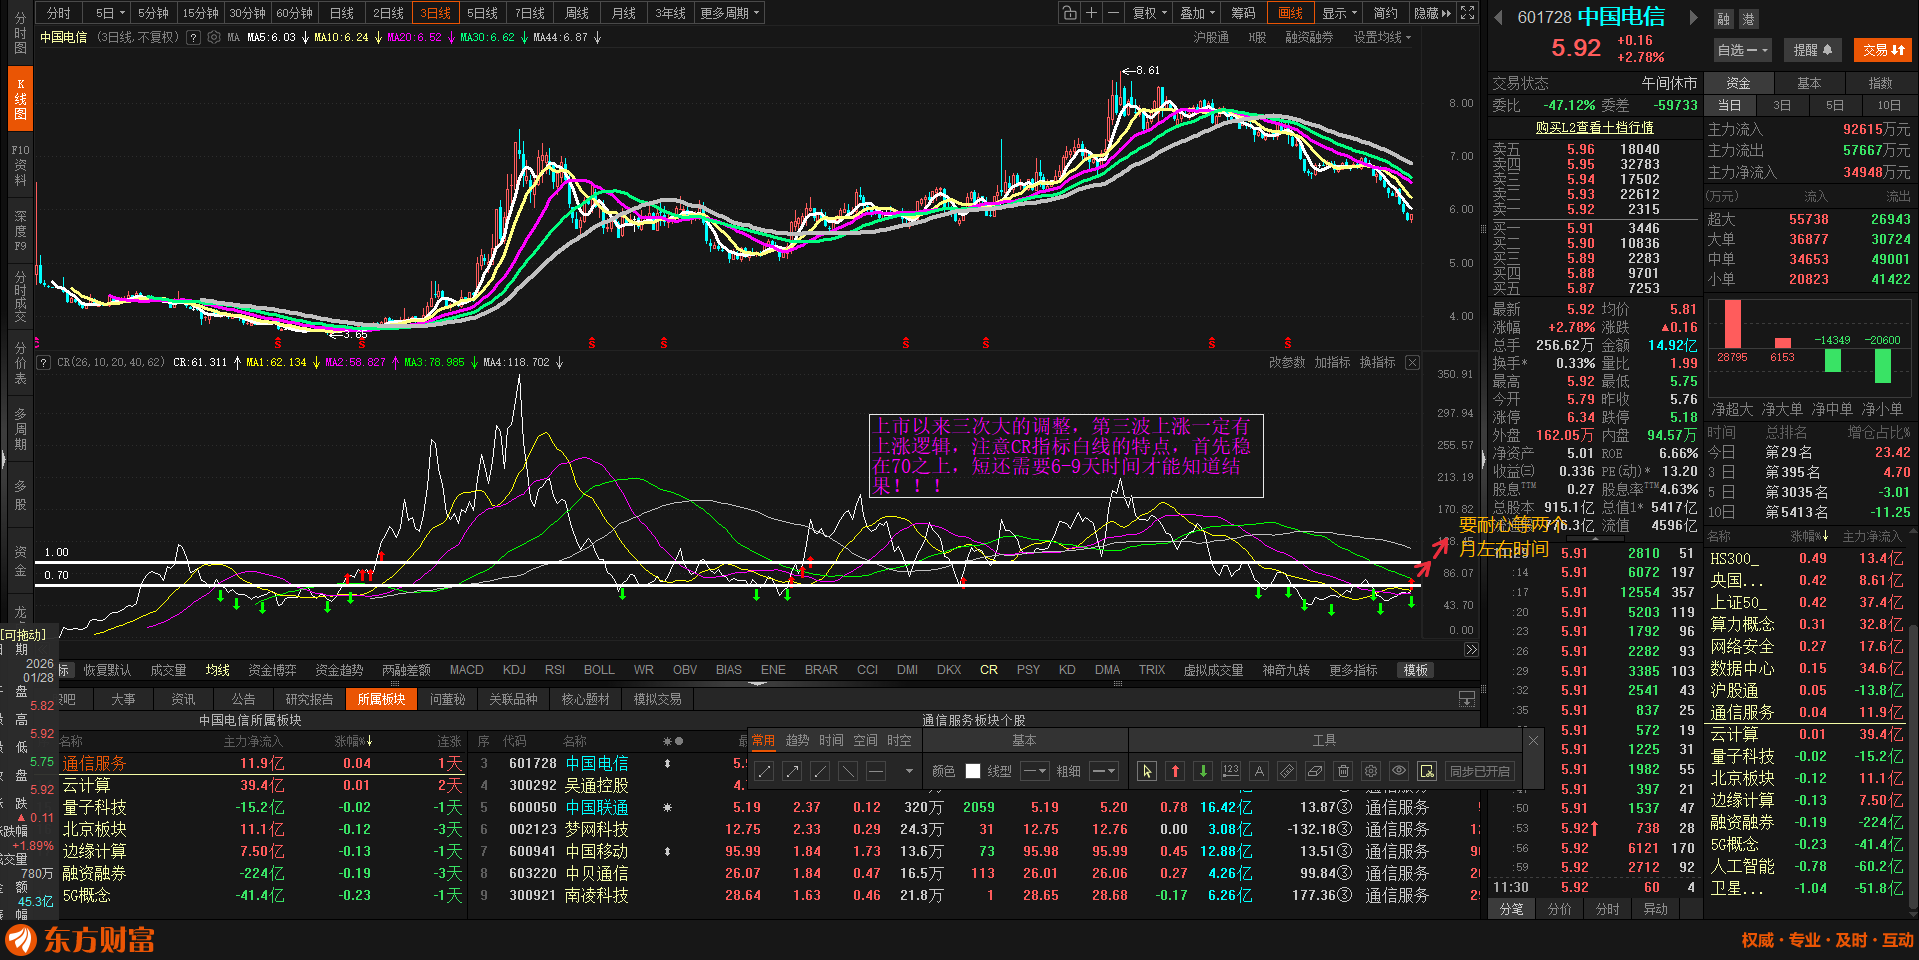Click the lock icon in the chart toolbar
Viewport: 1919px width, 960px height.
(1070, 13)
